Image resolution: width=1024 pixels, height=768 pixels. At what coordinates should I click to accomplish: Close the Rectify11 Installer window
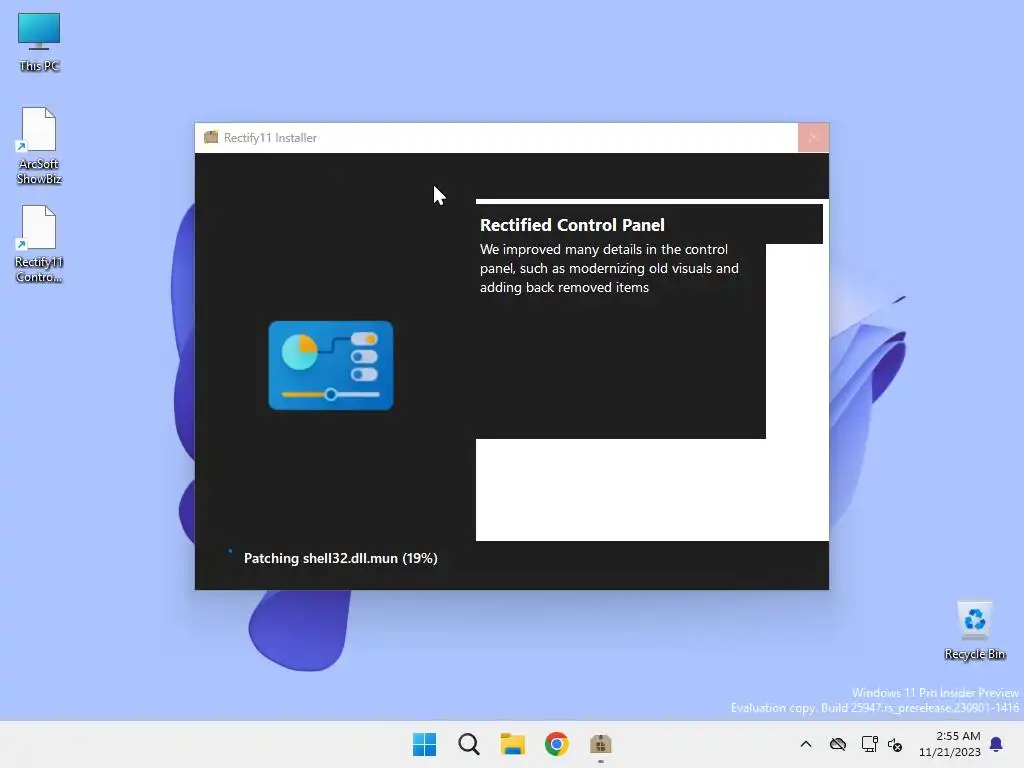click(x=813, y=138)
